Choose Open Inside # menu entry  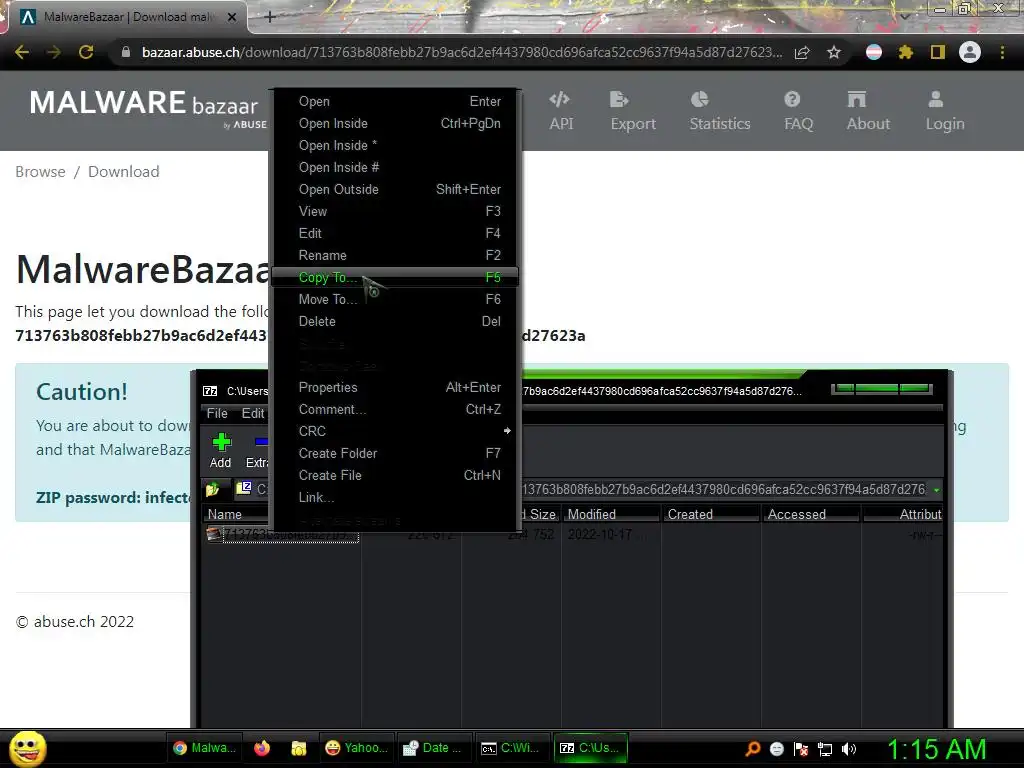(394, 167)
